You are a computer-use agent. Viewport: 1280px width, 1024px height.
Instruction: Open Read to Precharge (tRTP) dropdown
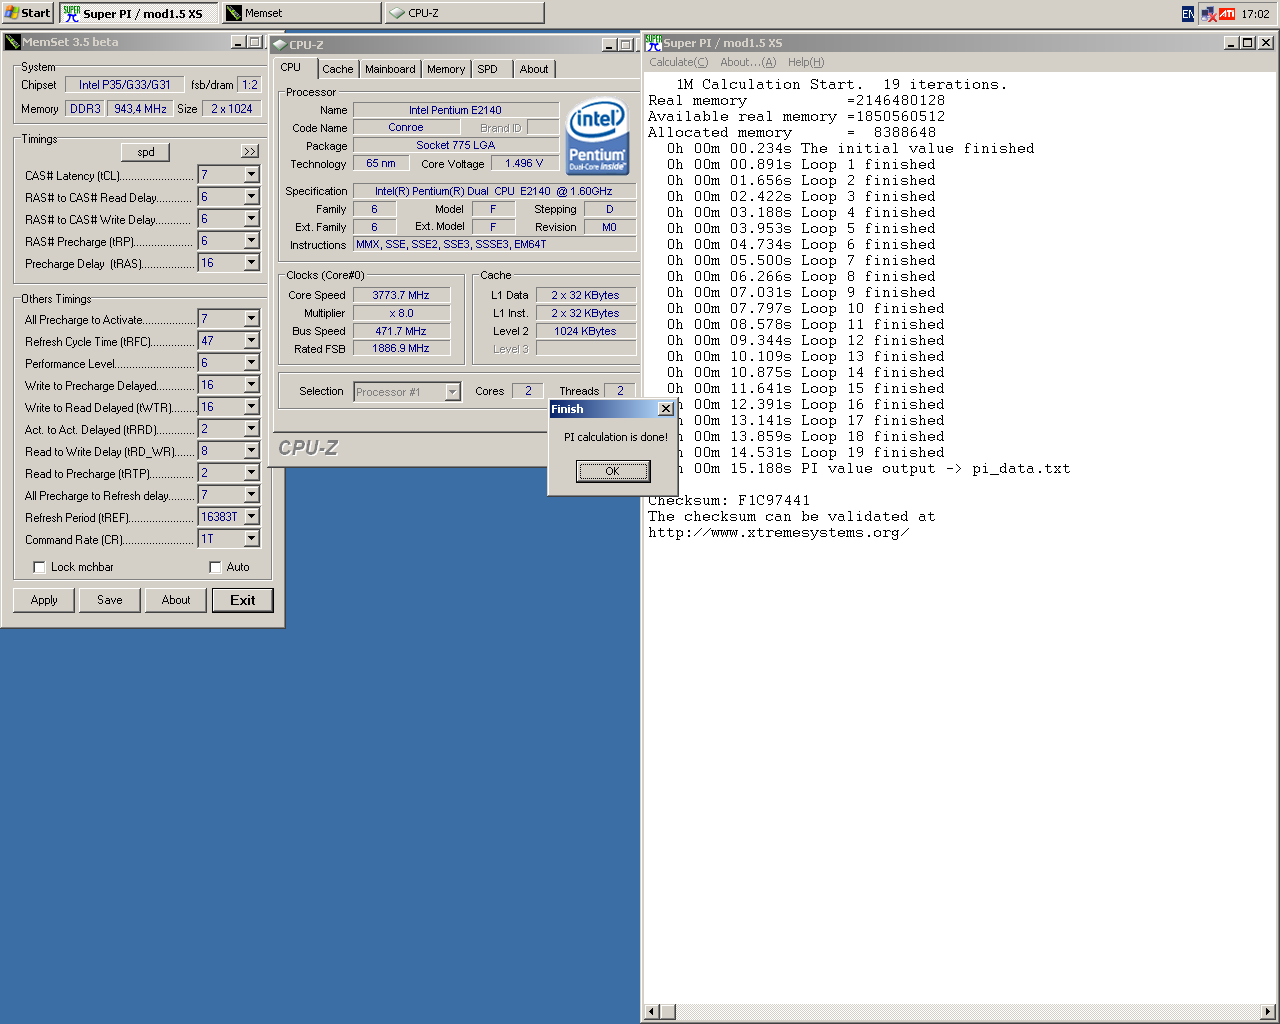coord(252,473)
